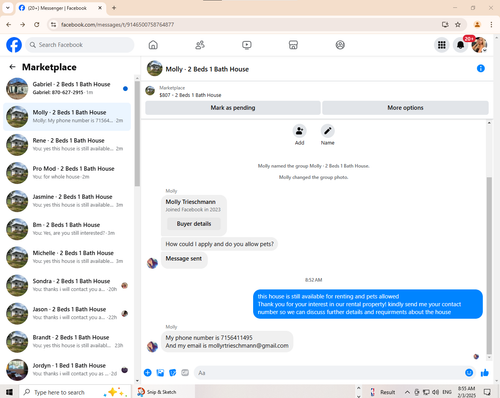This screenshot has width=500, height=398.
Task: Select the Messenger | Facebook tab
Action: [61, 8]
